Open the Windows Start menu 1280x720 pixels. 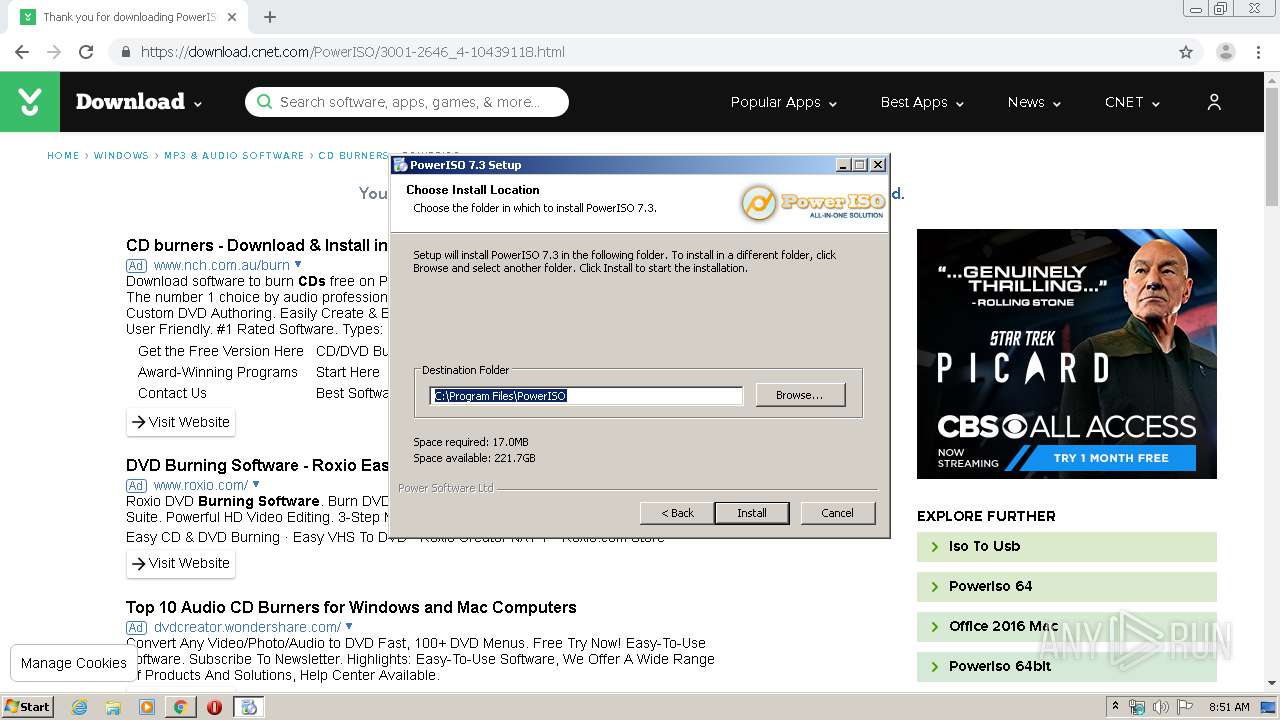[28, 706]
